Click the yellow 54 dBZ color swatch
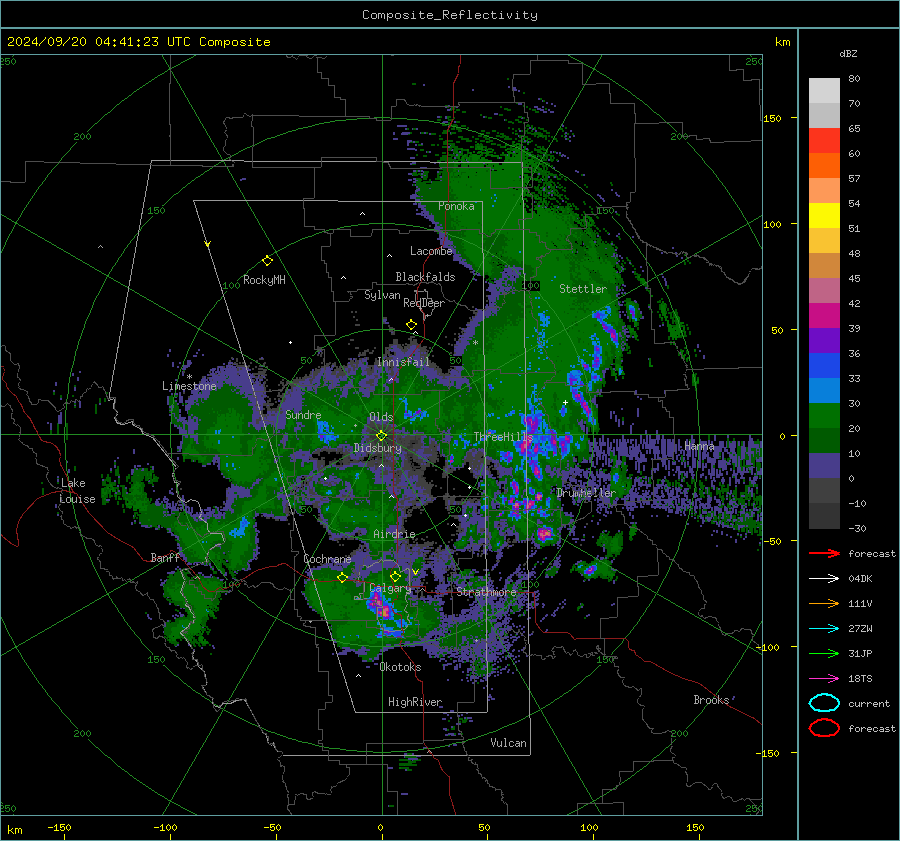The width and height of the screenshot is (900, 841). (x=824, y=216)
